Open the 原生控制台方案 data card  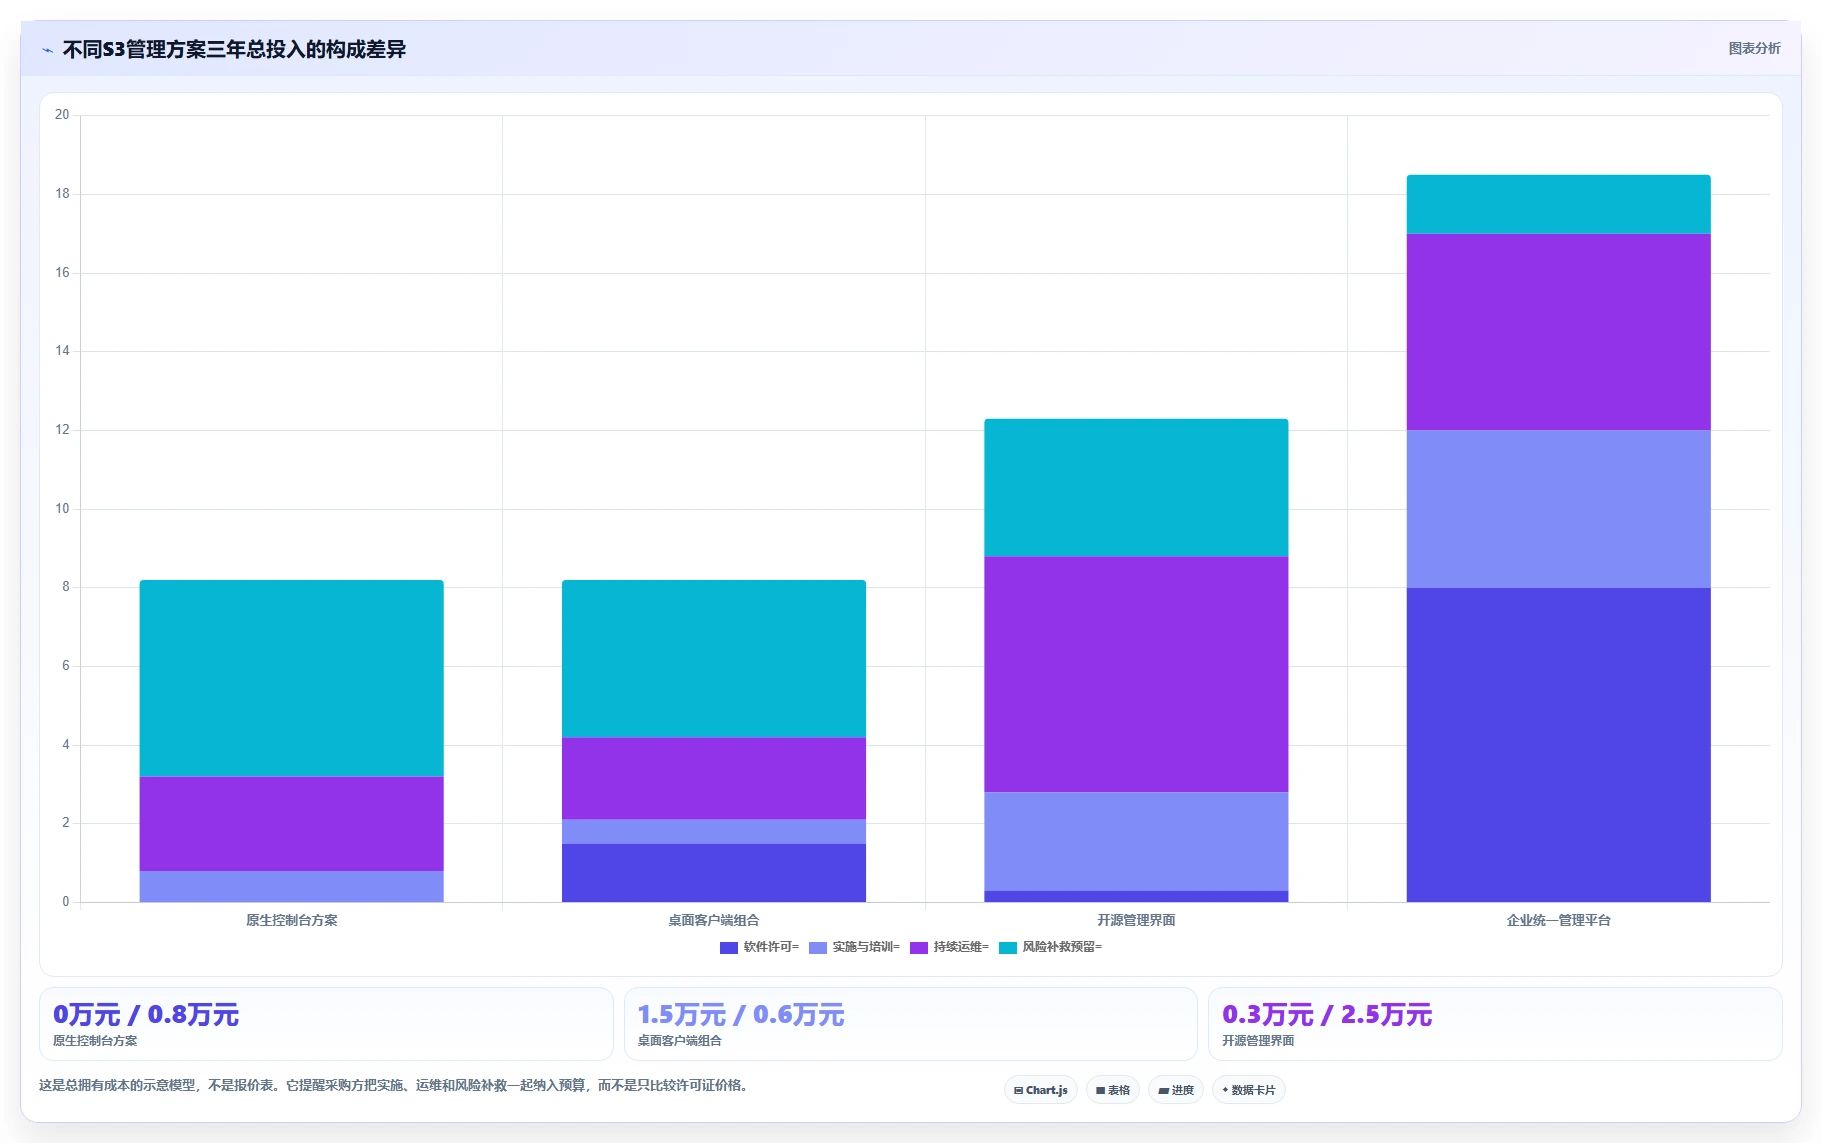tap(326, 1024)
